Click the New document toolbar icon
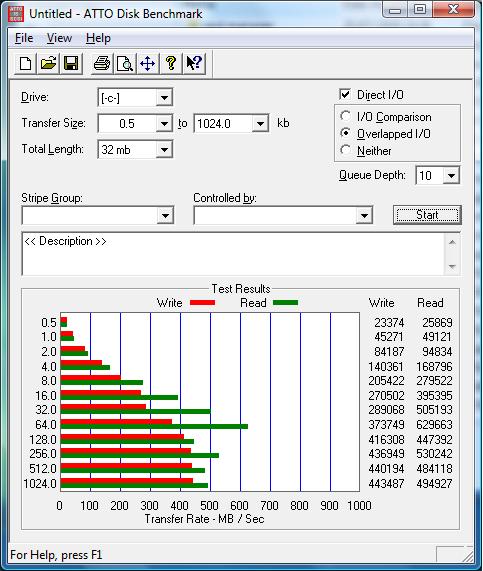The image size is (483, 571). pyautogui.click(x=25, y=63)
